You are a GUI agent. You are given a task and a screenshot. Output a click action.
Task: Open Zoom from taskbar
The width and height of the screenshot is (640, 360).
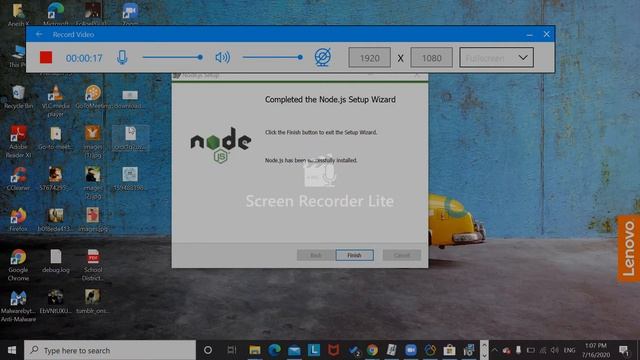411,350
